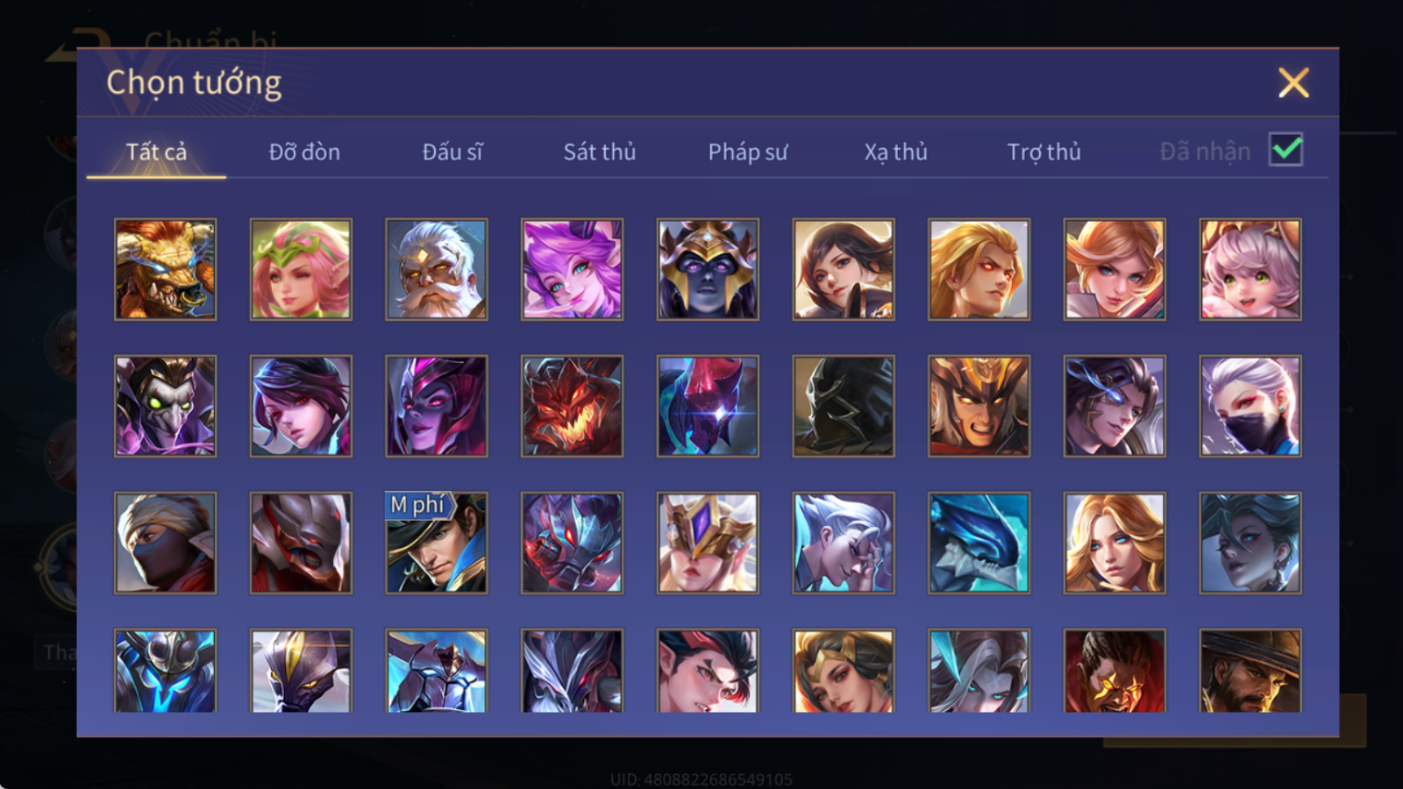The image size is (1403, 789).
Task: Show the Pháp sư heroes tab
Action: click(x=748, y=152)
